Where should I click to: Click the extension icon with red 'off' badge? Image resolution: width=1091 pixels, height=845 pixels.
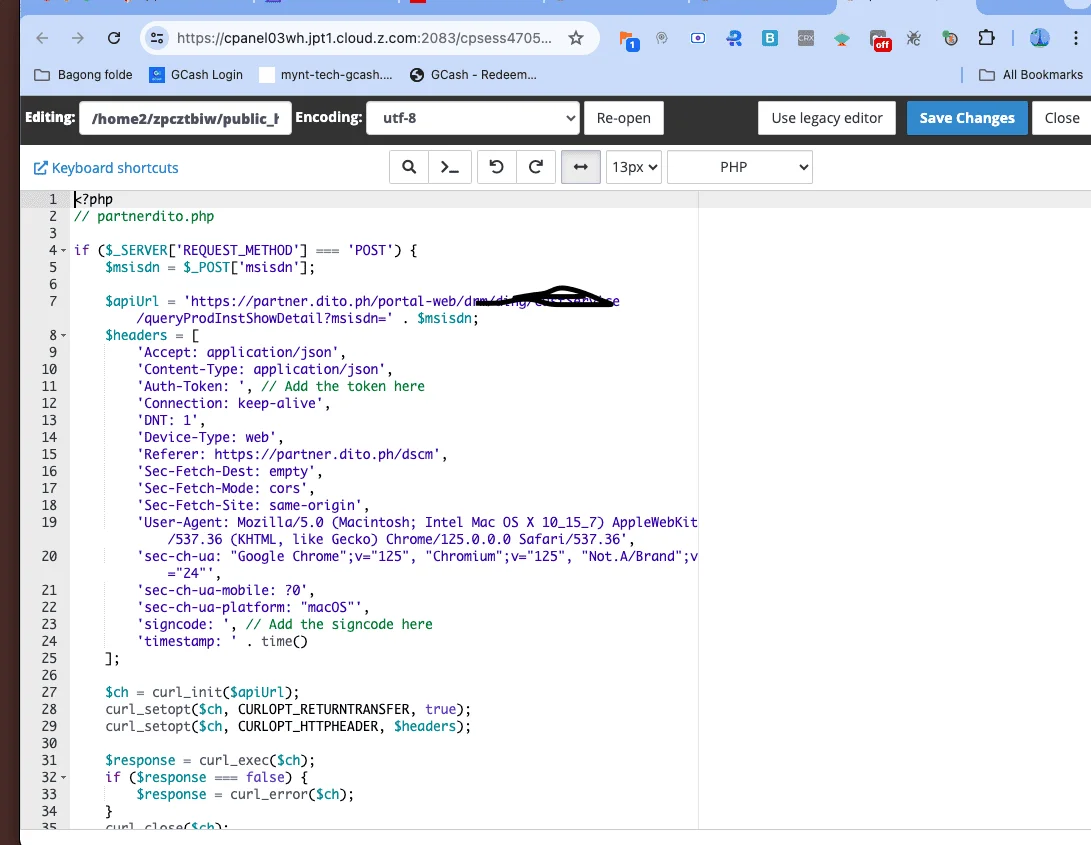tap(879, 40)
